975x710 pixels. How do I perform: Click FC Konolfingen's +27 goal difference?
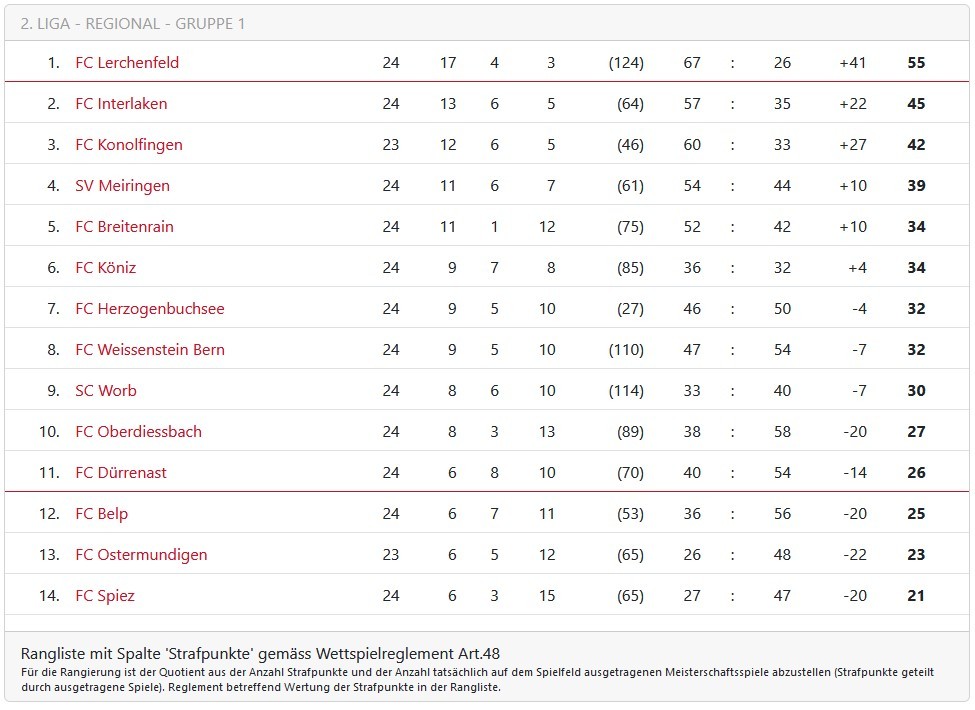853,145
